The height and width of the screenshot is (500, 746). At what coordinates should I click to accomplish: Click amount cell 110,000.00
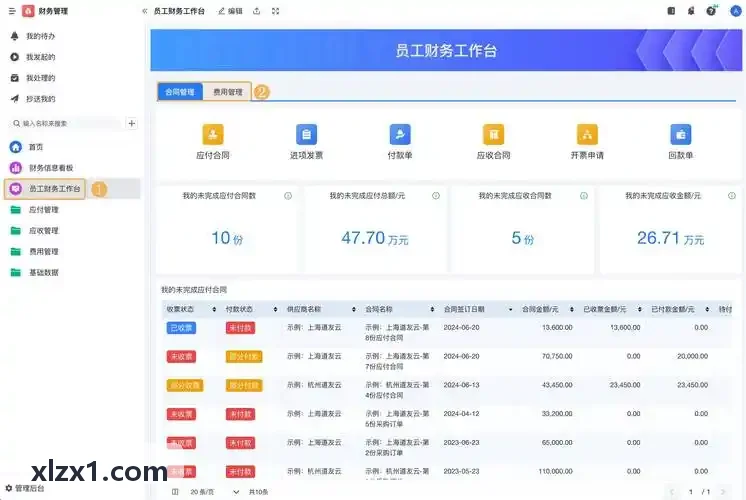(555, 471)
